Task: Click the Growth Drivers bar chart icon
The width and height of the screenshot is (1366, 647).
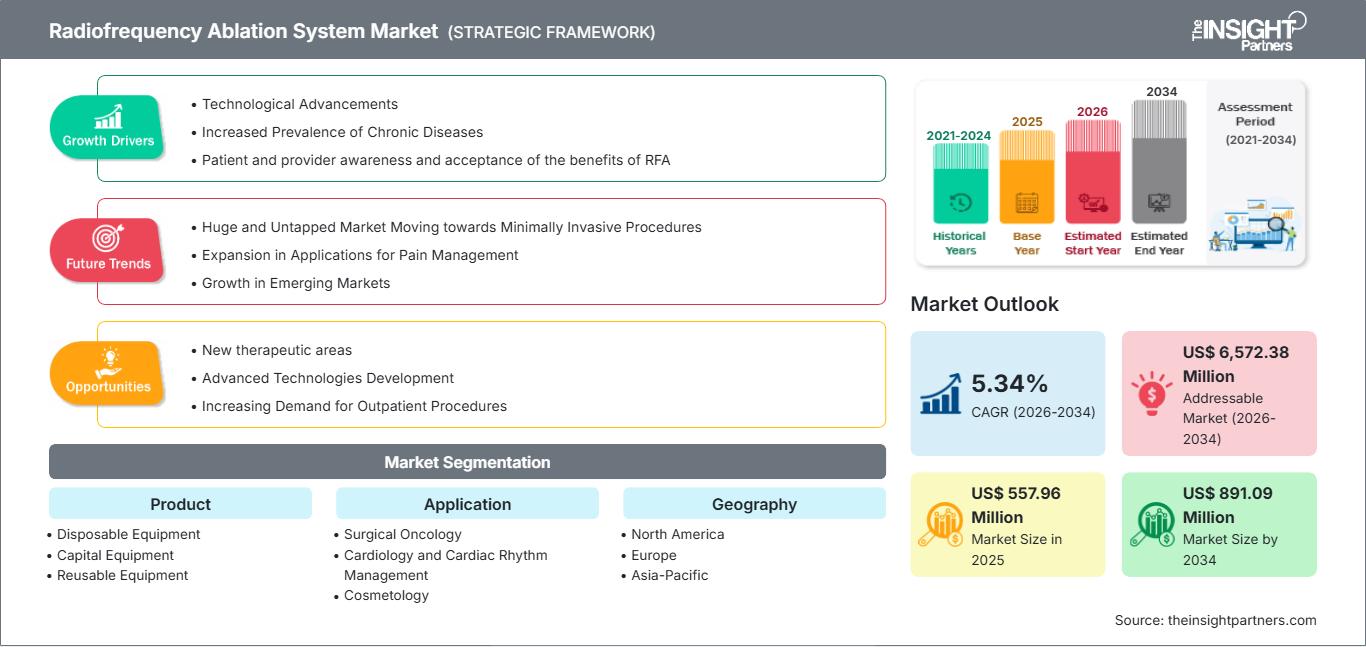Action: pos(108,116)
